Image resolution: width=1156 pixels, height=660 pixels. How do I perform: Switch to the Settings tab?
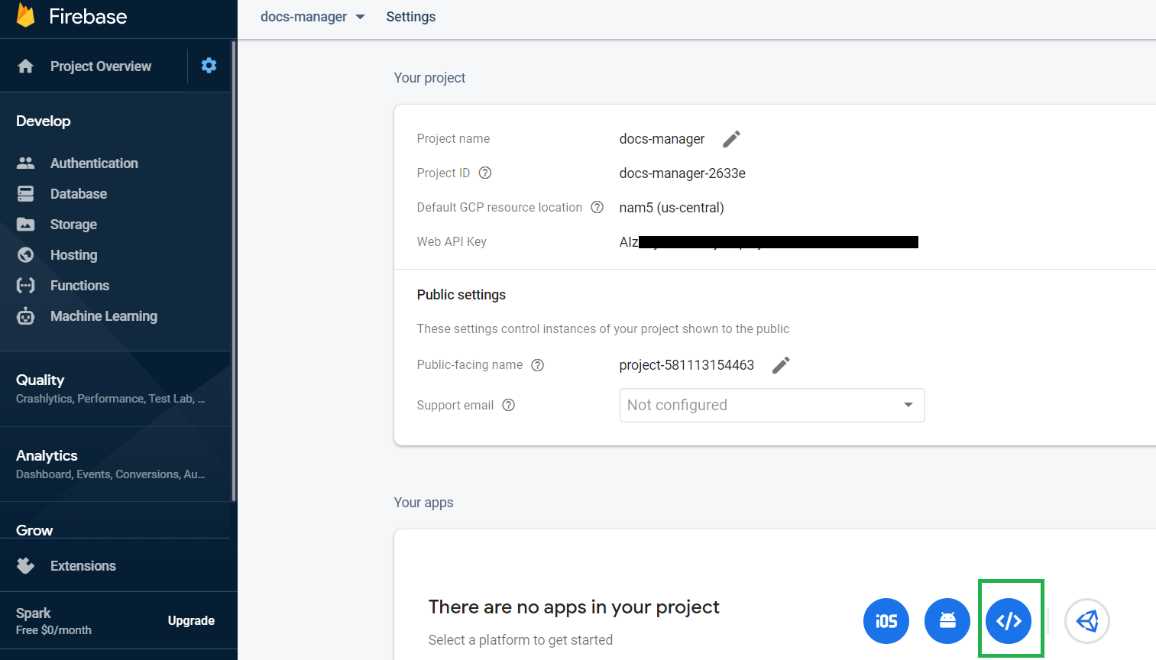(x=410, y=16)
